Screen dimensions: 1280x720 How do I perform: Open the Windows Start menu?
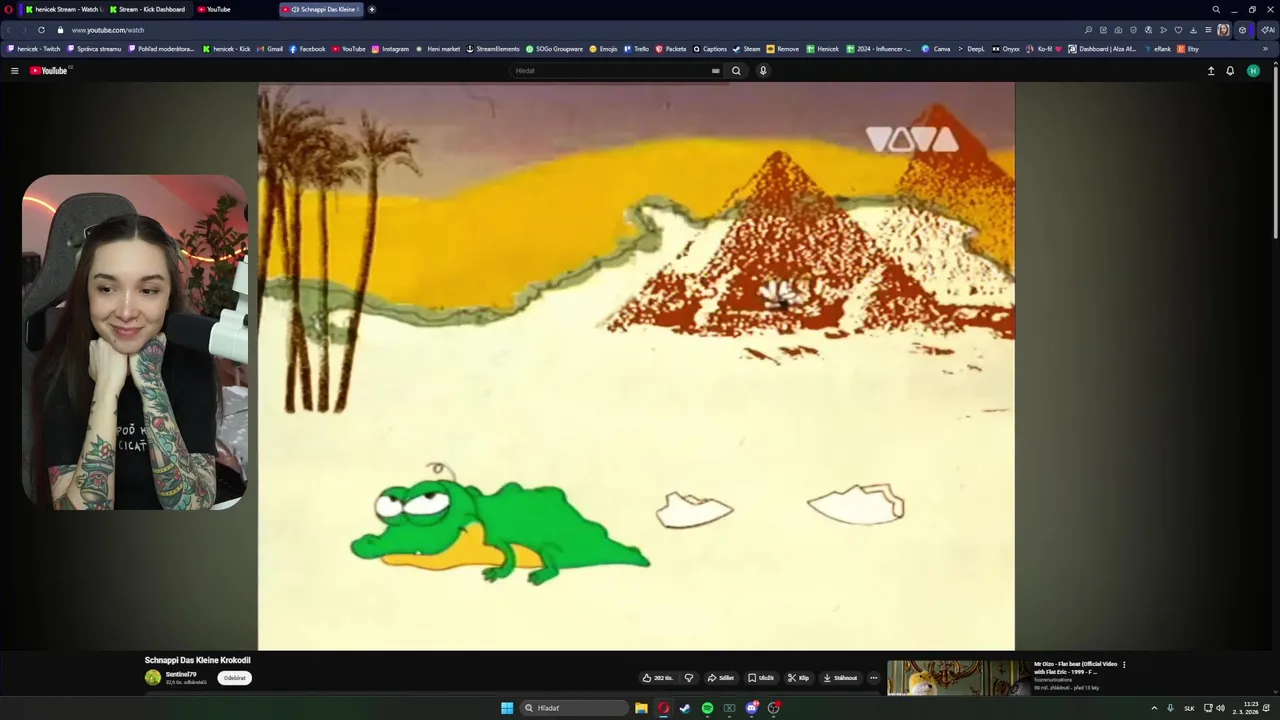pyautogui.click(x=507, y=708)
